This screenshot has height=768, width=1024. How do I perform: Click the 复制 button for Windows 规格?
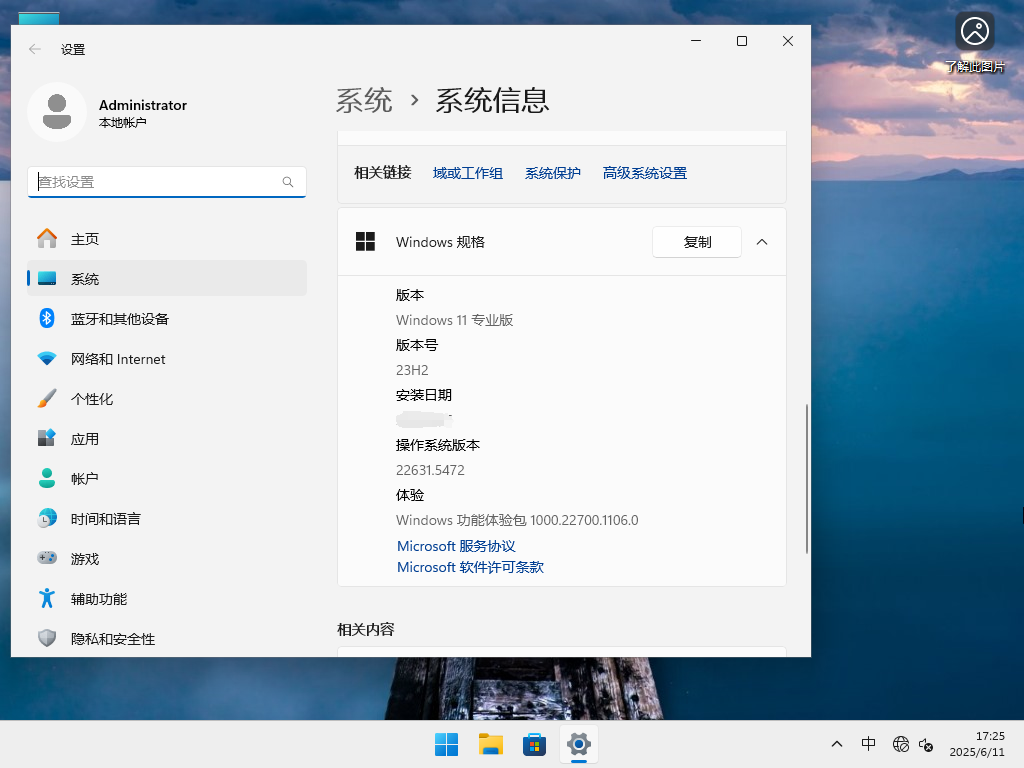click(697, 242)
